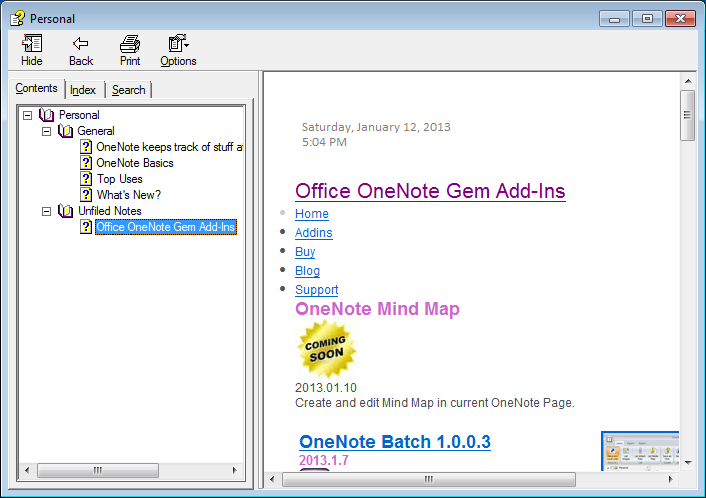Viewport: 706px width, 498px height.
Task: Click the Unfiled Notes book icon
Action: pyautogui.click(x=65, y=211)
